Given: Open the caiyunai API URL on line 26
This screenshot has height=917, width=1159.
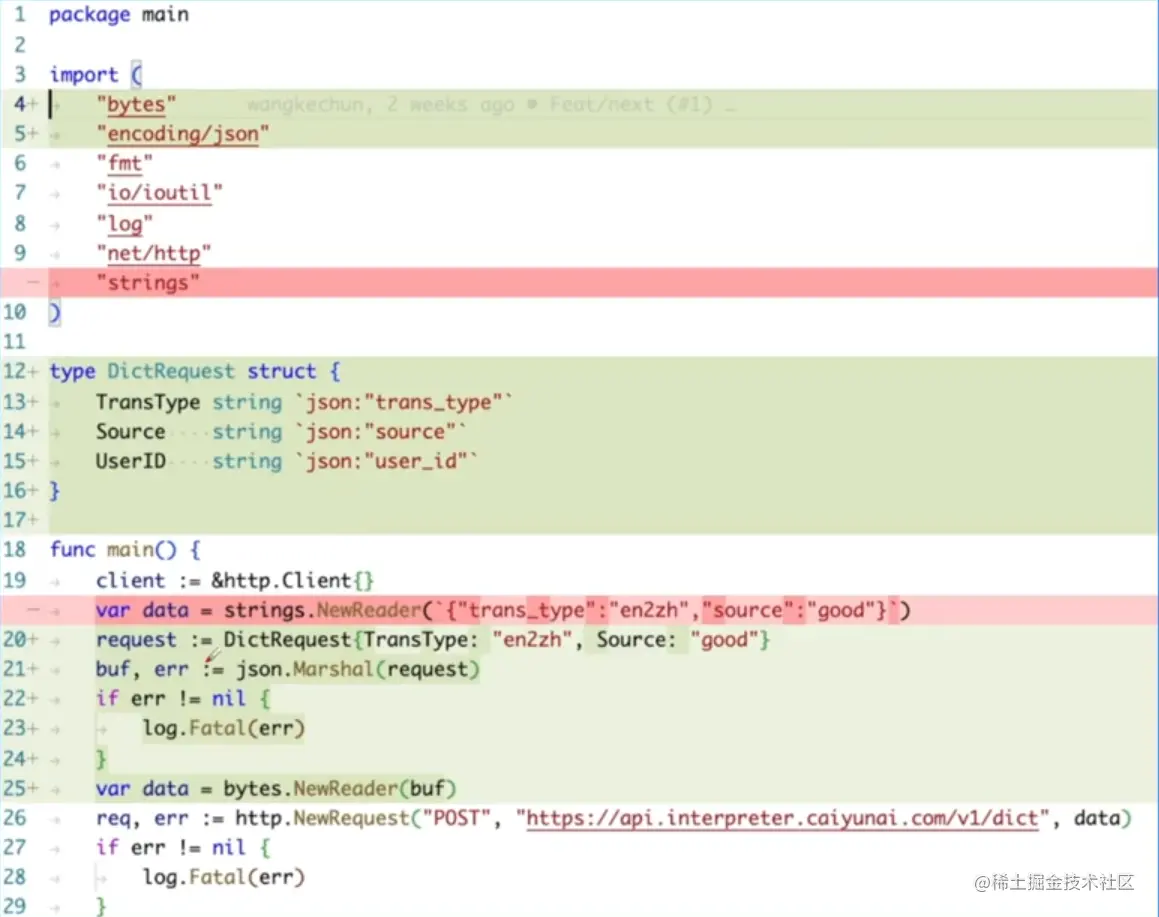Looking at the screenshot, I should coord(782,818).
